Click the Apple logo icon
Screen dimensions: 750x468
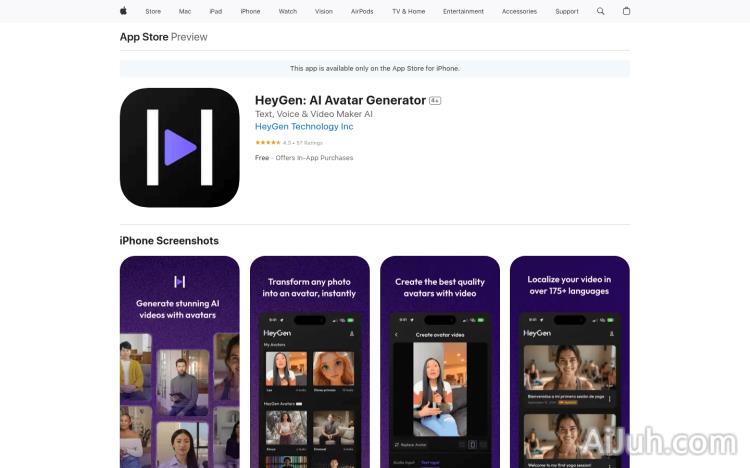tap(123, 11)
